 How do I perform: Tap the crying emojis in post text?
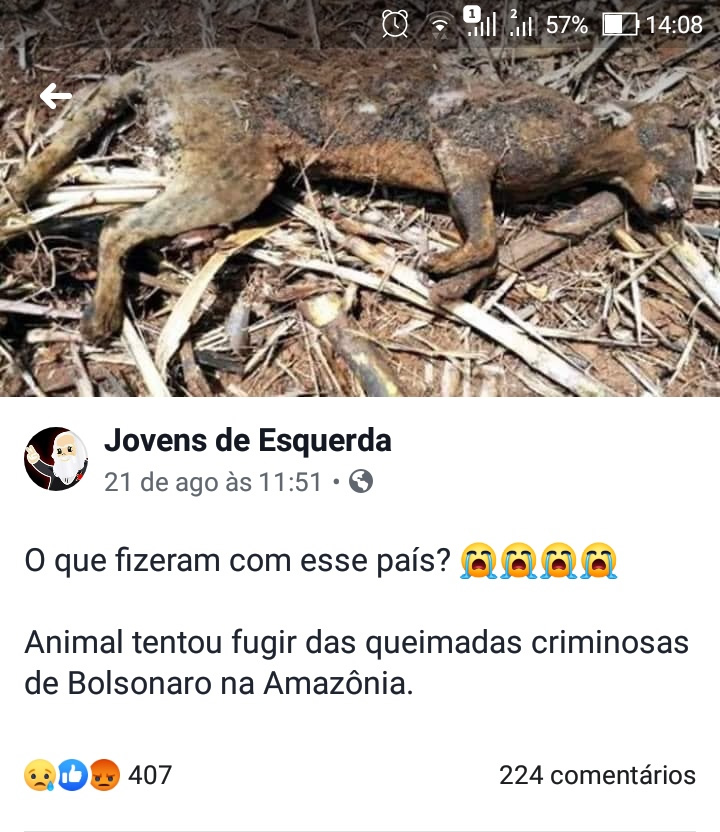[538, 560]
